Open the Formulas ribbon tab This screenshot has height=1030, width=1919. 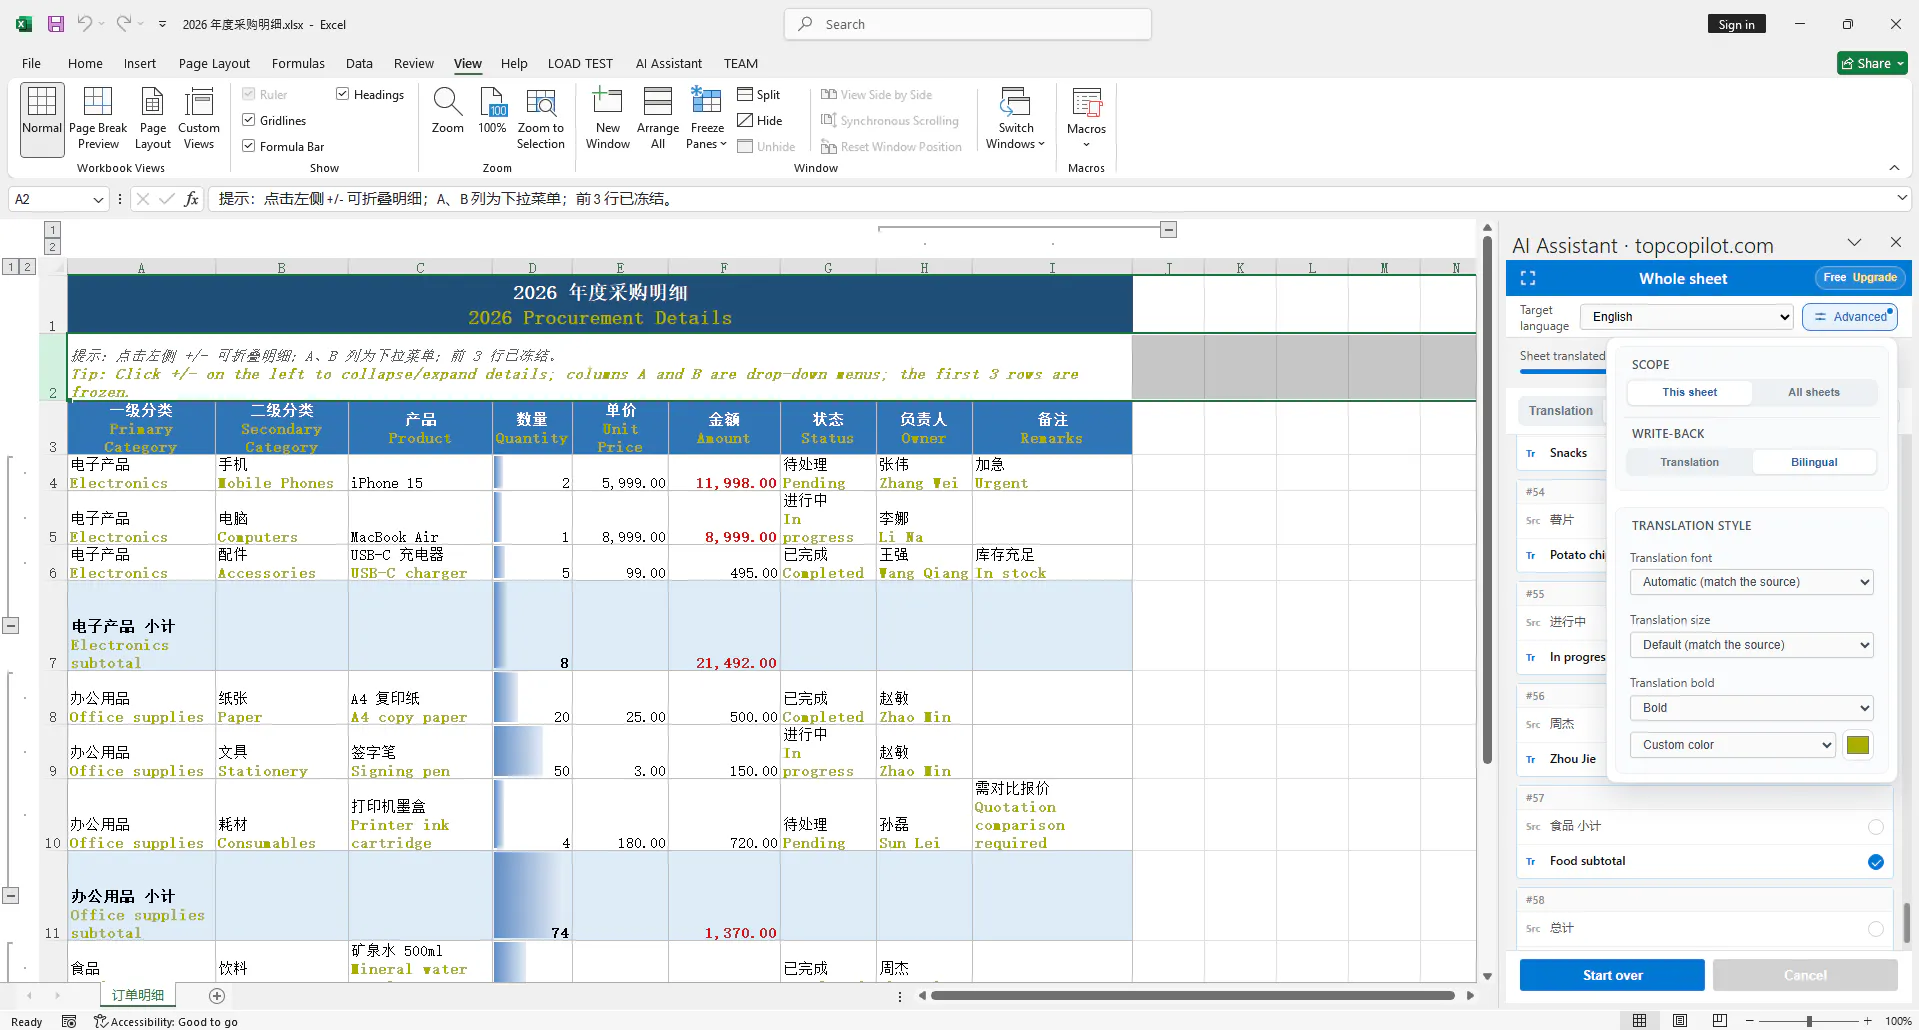[298, 63]
